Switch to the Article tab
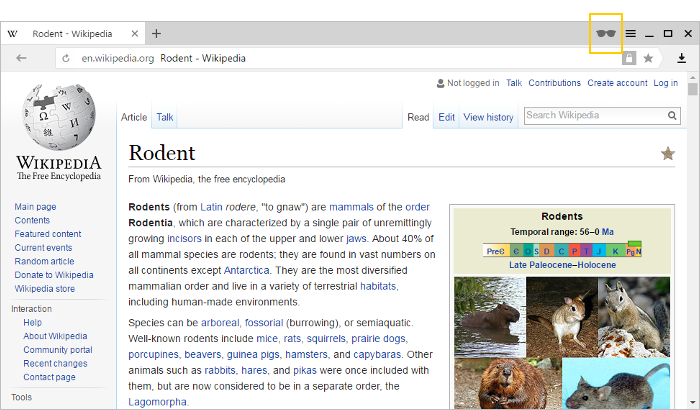The image size is (700, 410). [x=134, y=117]
